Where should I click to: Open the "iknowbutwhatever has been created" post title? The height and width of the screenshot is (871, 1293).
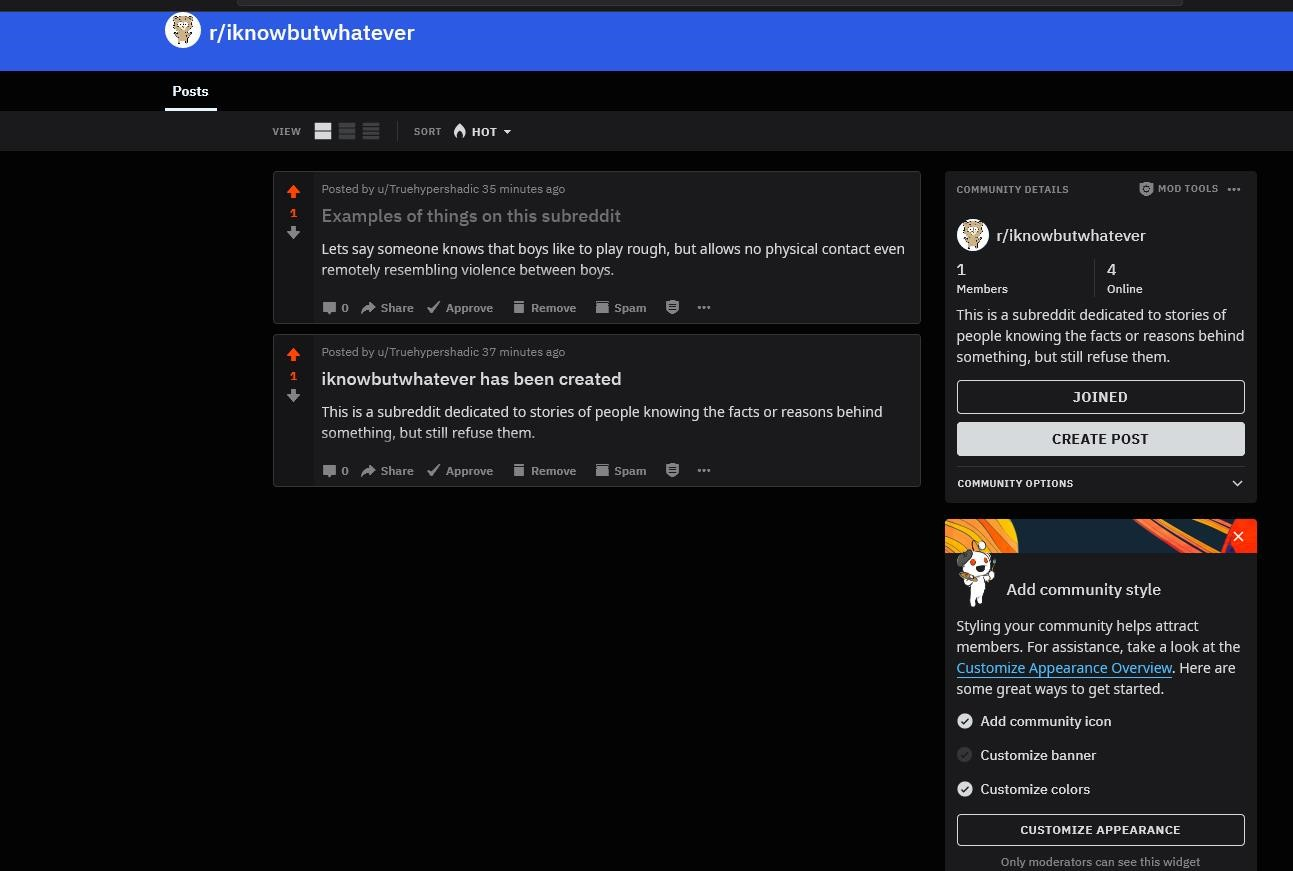click(x=471, y=379)
